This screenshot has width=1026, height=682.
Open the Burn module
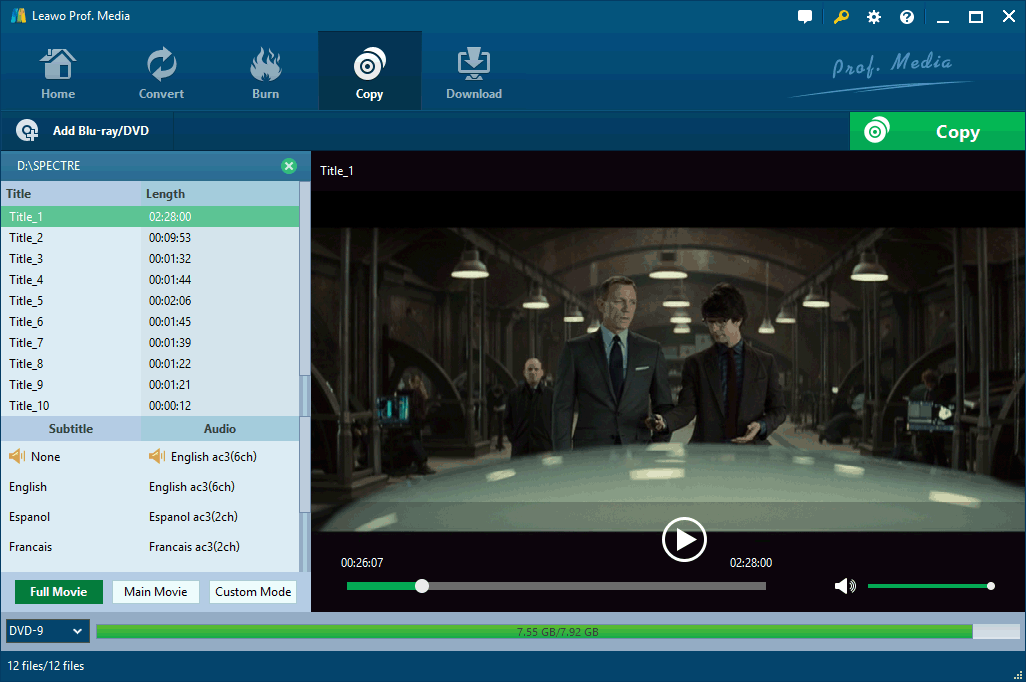pyautogui.click(x=266, y=73)
